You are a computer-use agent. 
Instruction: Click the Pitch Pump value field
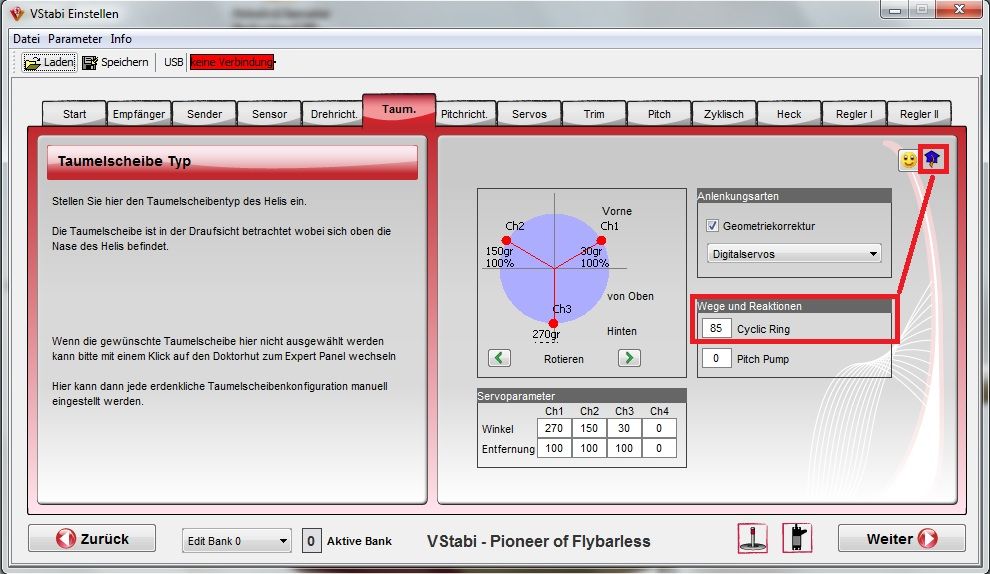(x=716, y=359)
